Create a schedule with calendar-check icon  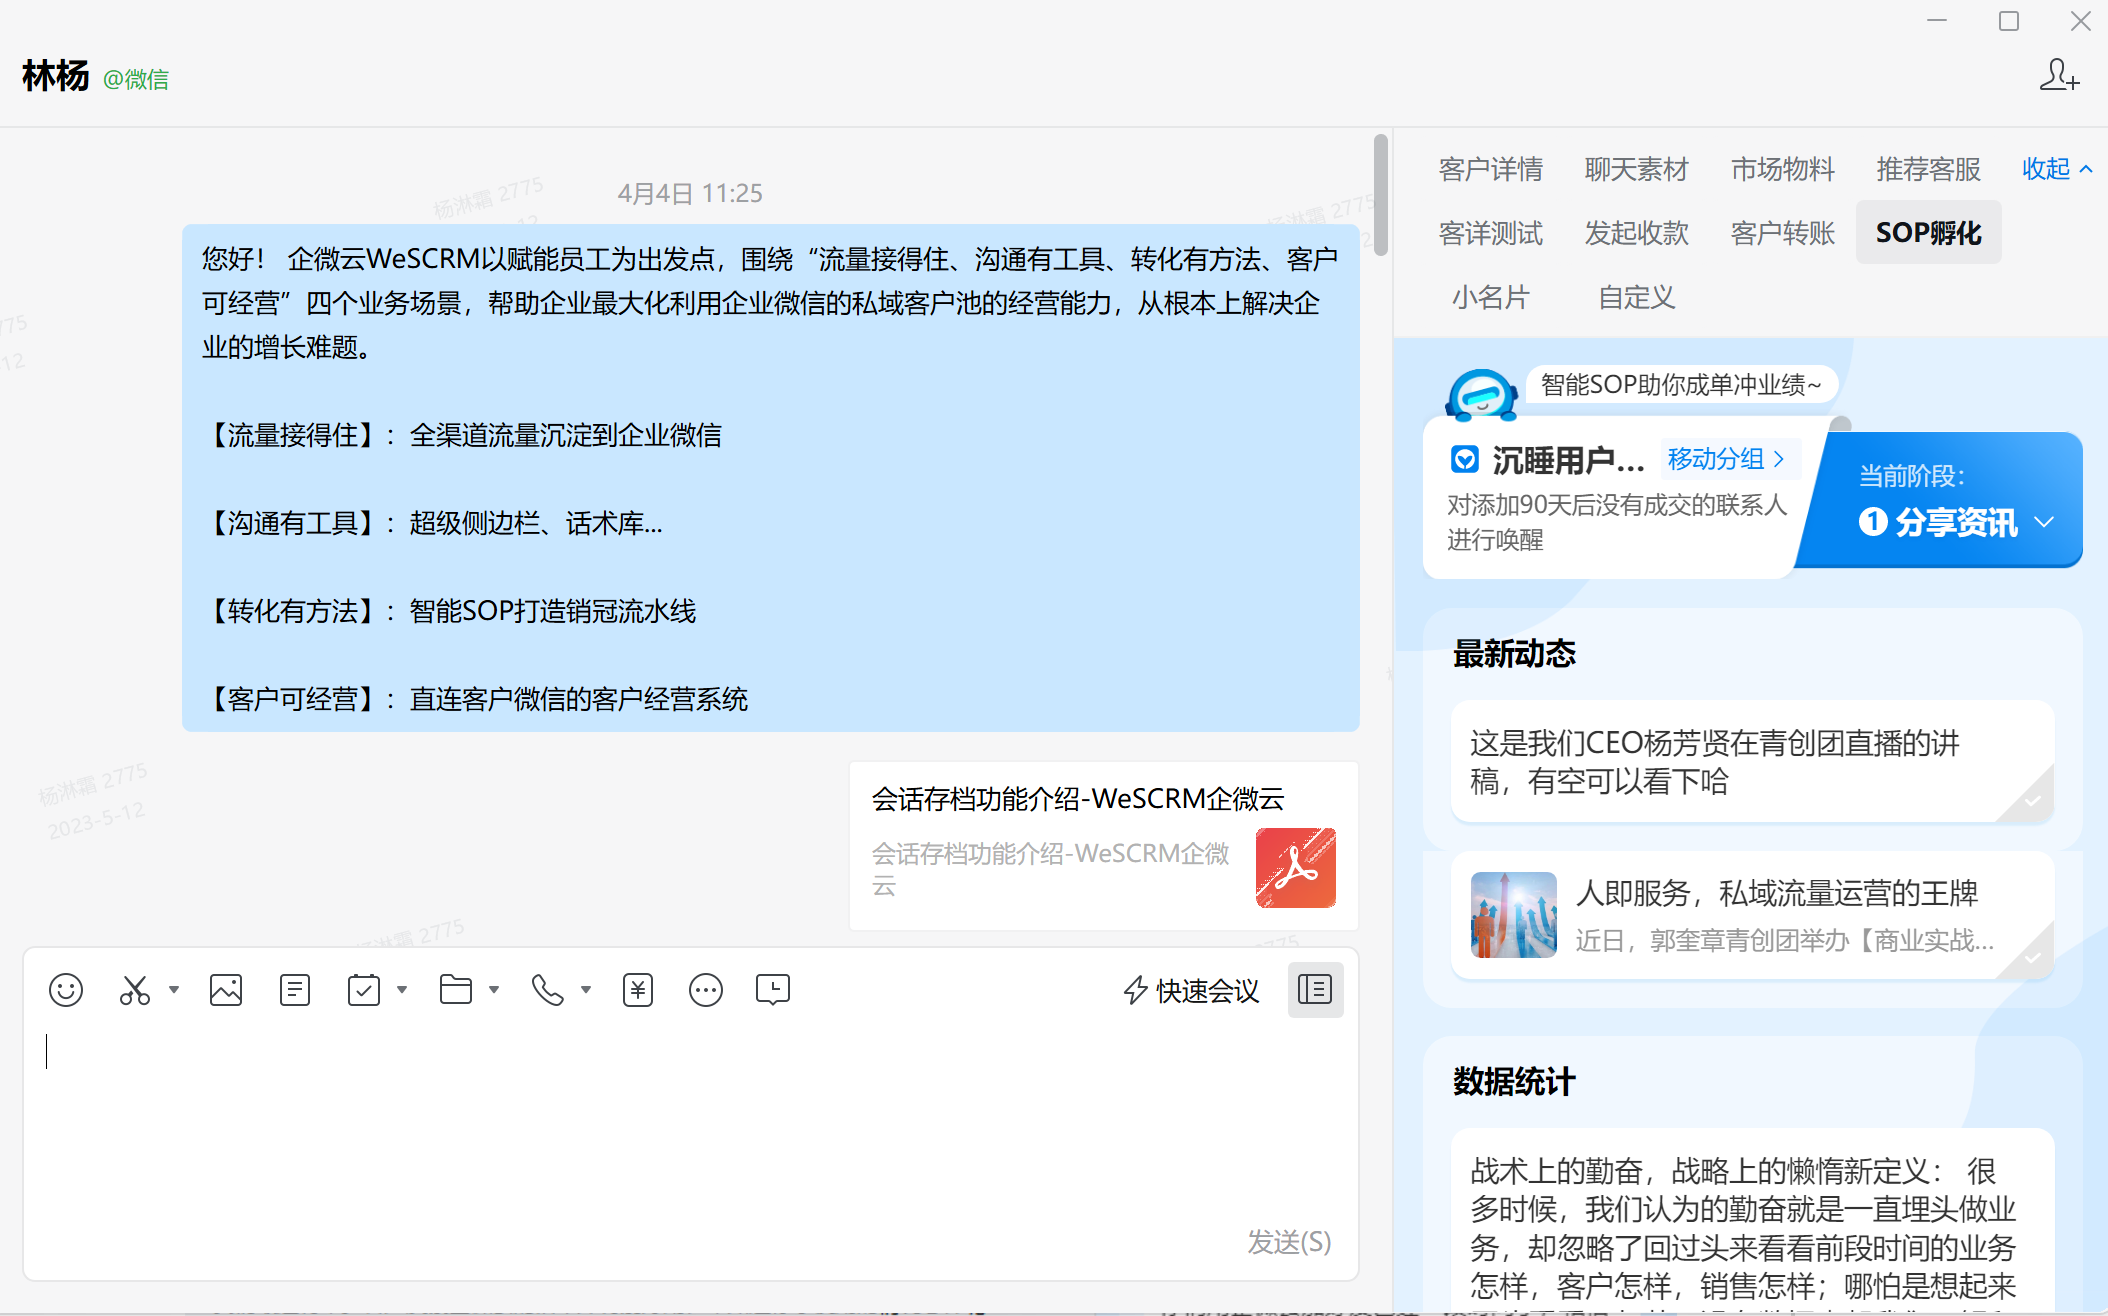coord(364,990)
